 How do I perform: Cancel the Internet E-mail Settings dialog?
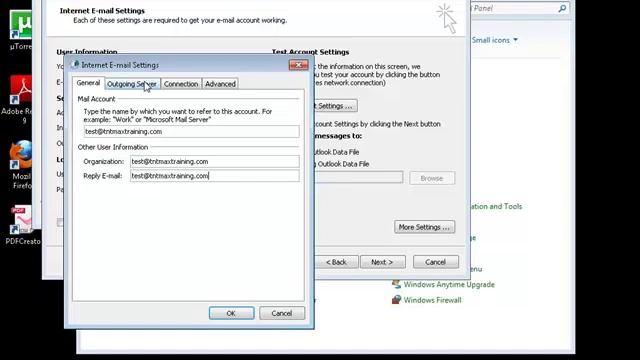point(282,313)
